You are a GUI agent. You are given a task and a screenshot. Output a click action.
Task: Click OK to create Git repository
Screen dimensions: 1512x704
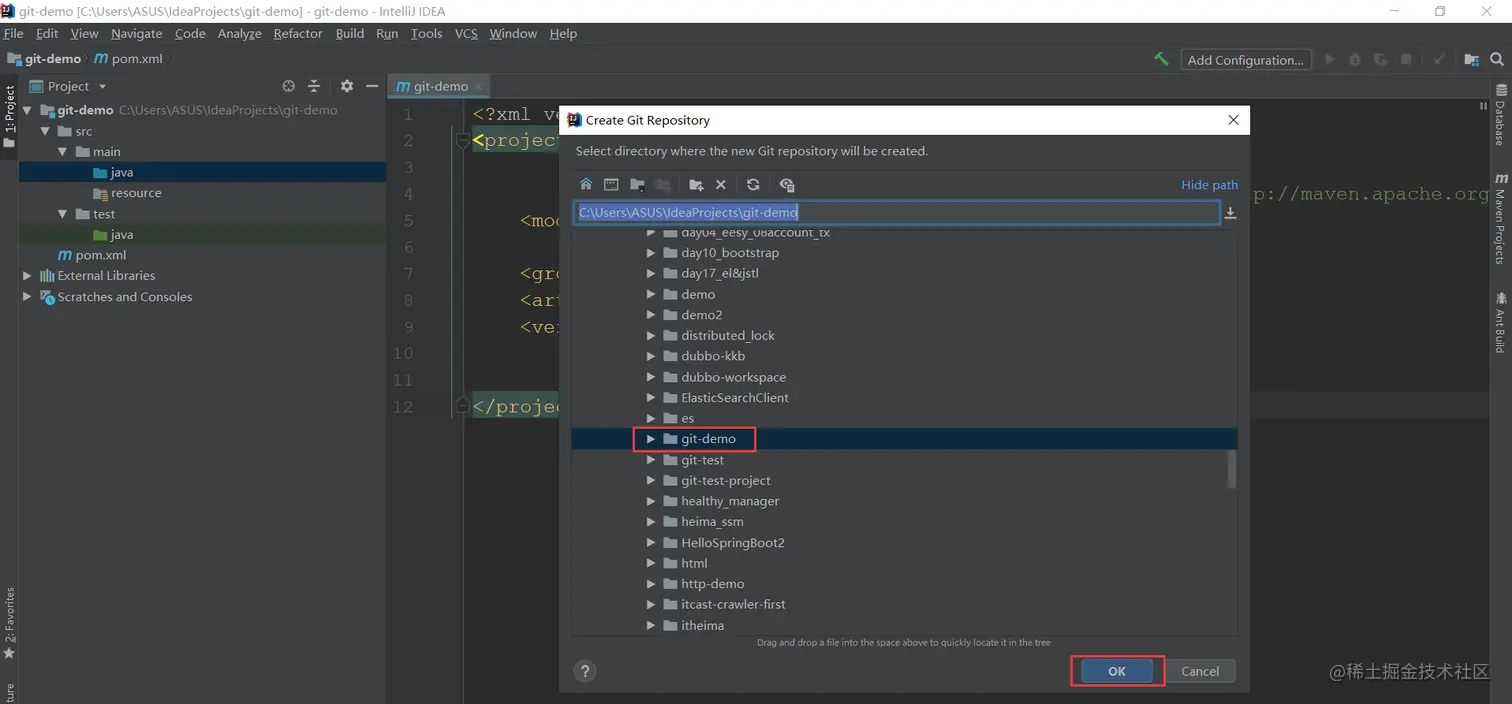(x=1117, y=671)
